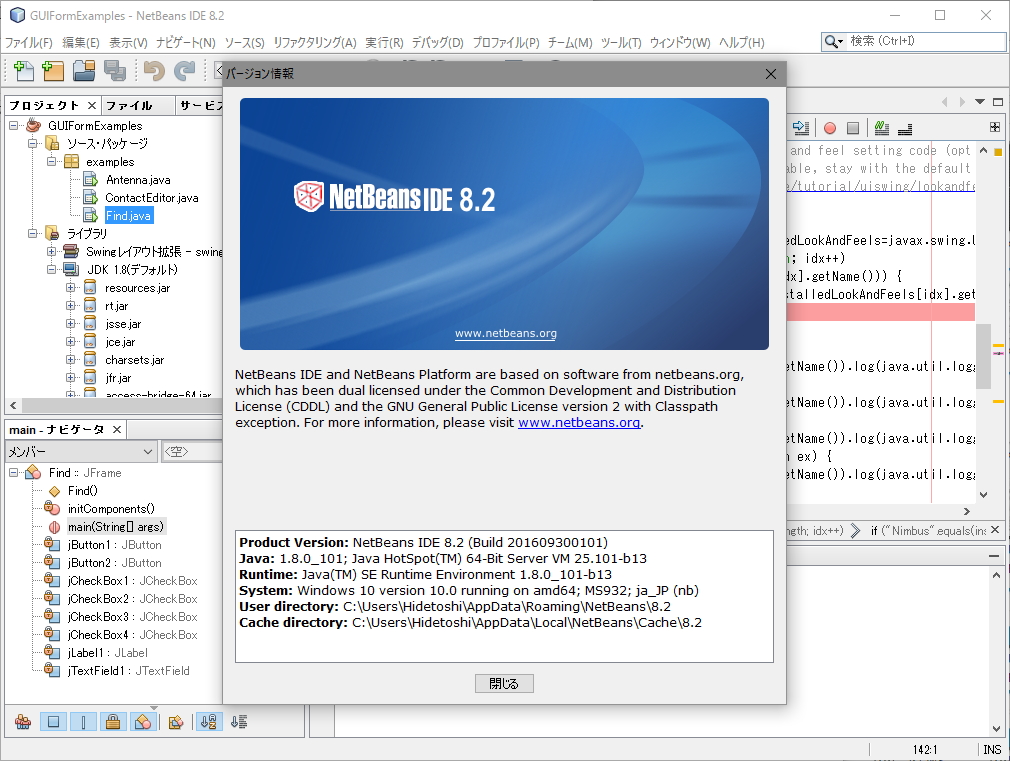
Task: Toggle the alphabetical sort in Navigator
Action: [x=208, y=722]
